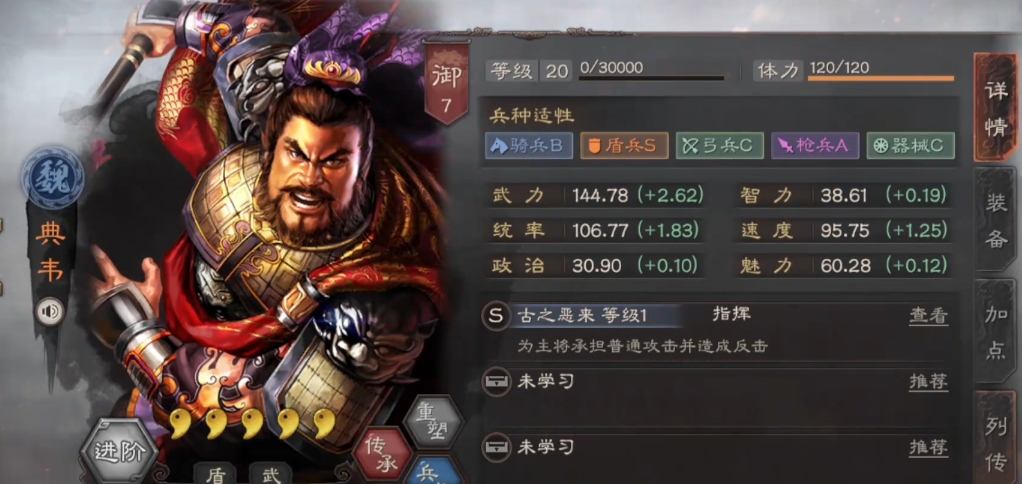Play Dian Wei's voice via speaker icon

click(50, 311)
